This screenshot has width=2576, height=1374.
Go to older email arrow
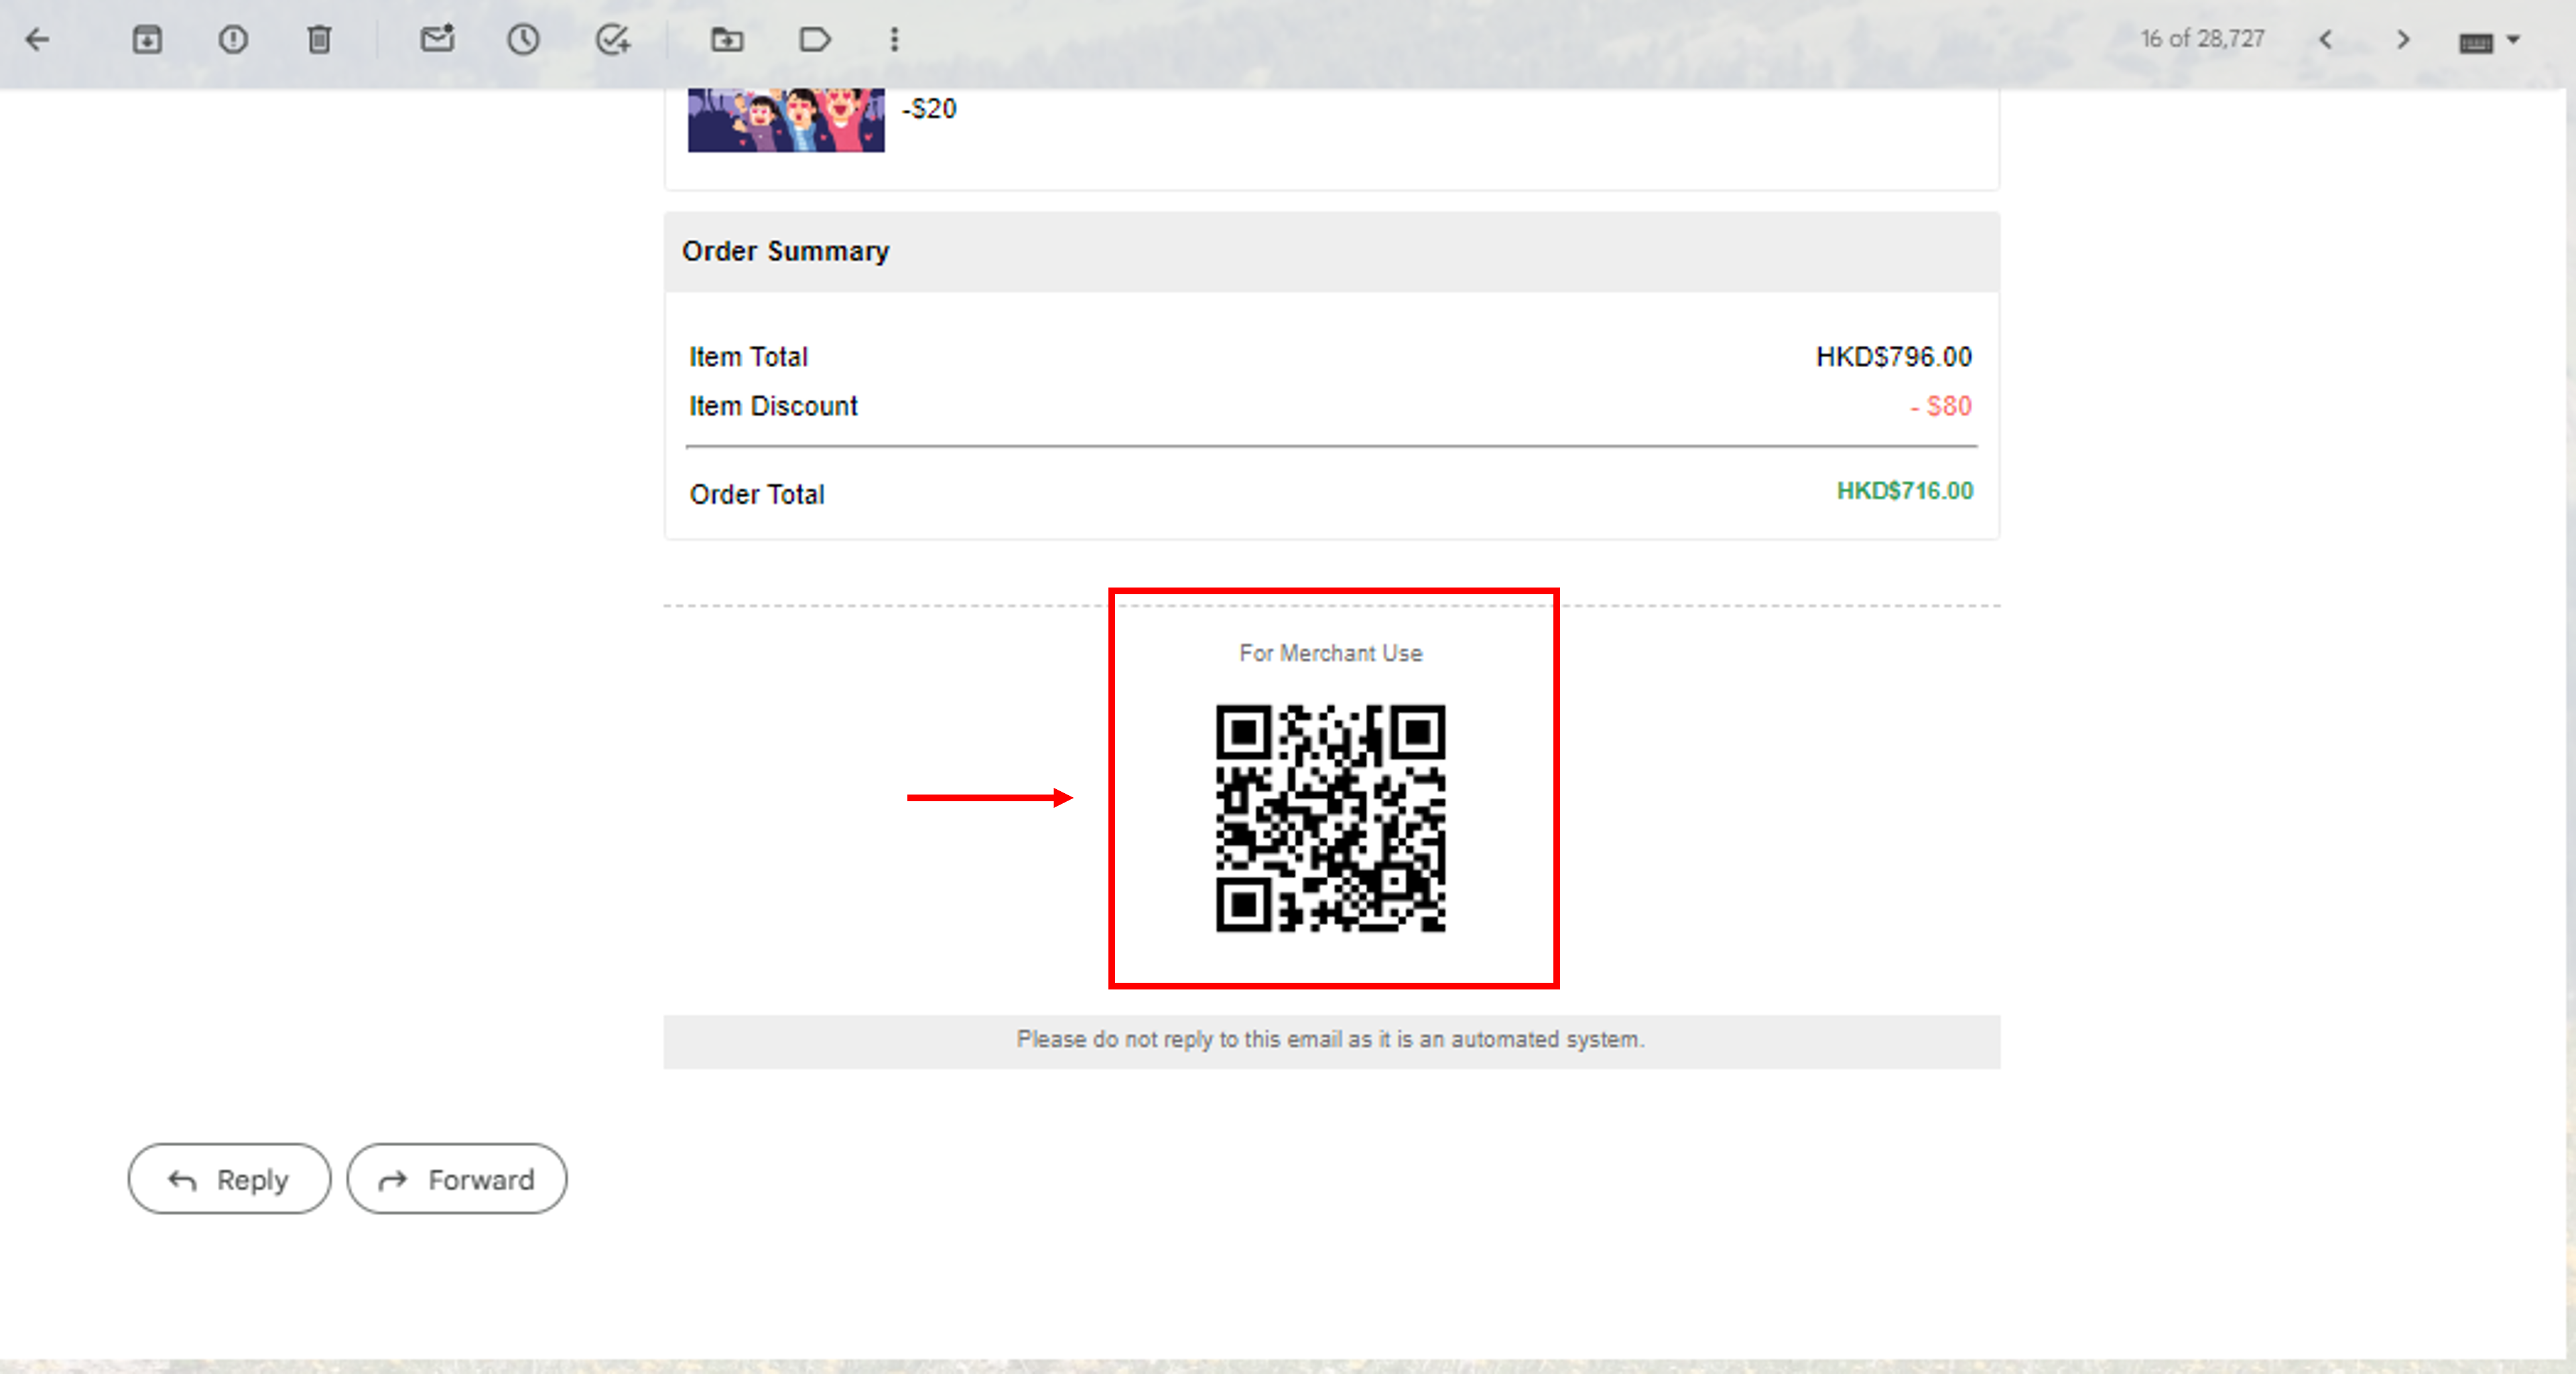pyautogui.click(x=2403, y=40)
